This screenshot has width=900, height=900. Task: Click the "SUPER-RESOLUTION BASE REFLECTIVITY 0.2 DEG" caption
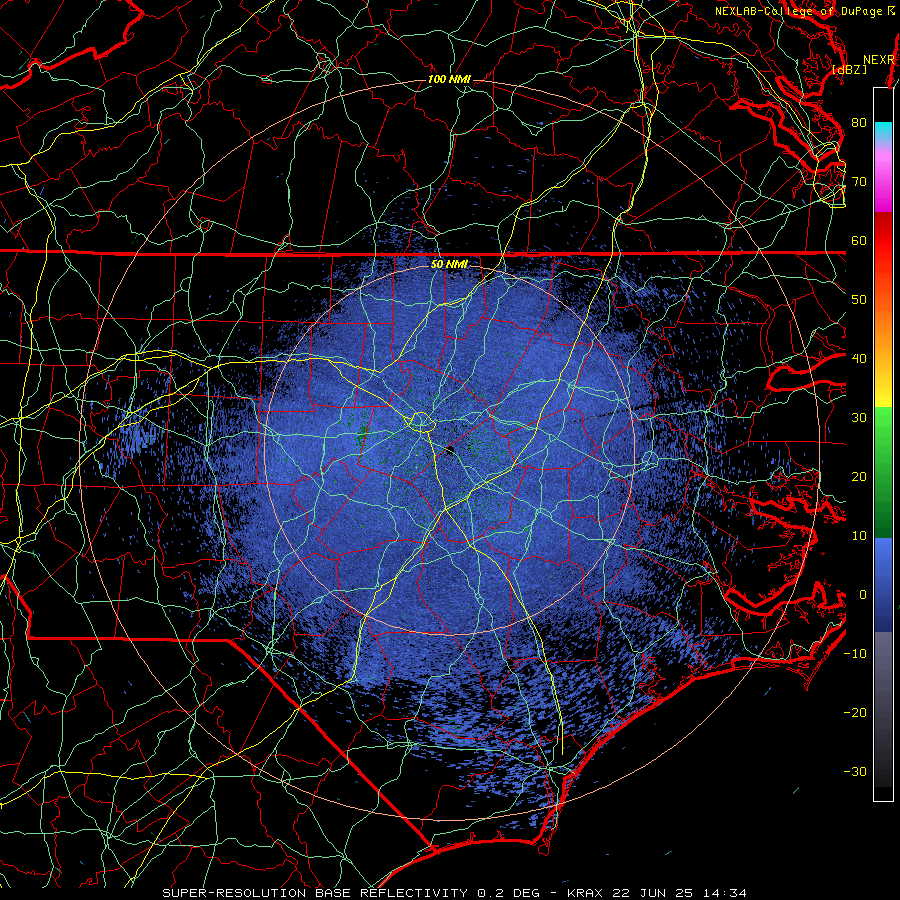351,893
